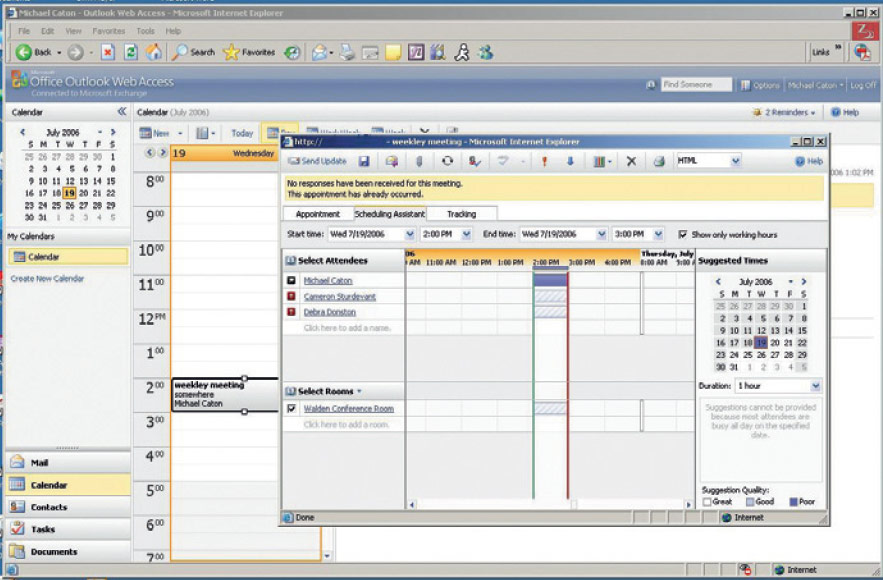Screen dimensions: 883x580
Task: Uncheck the Walden Conference Room checkbox
Action: [x=293, y=409]
